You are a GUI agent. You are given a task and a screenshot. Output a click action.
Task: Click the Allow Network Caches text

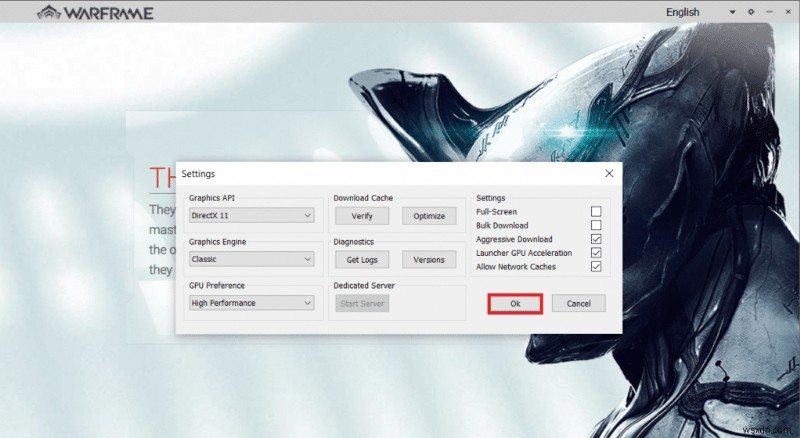516,267
